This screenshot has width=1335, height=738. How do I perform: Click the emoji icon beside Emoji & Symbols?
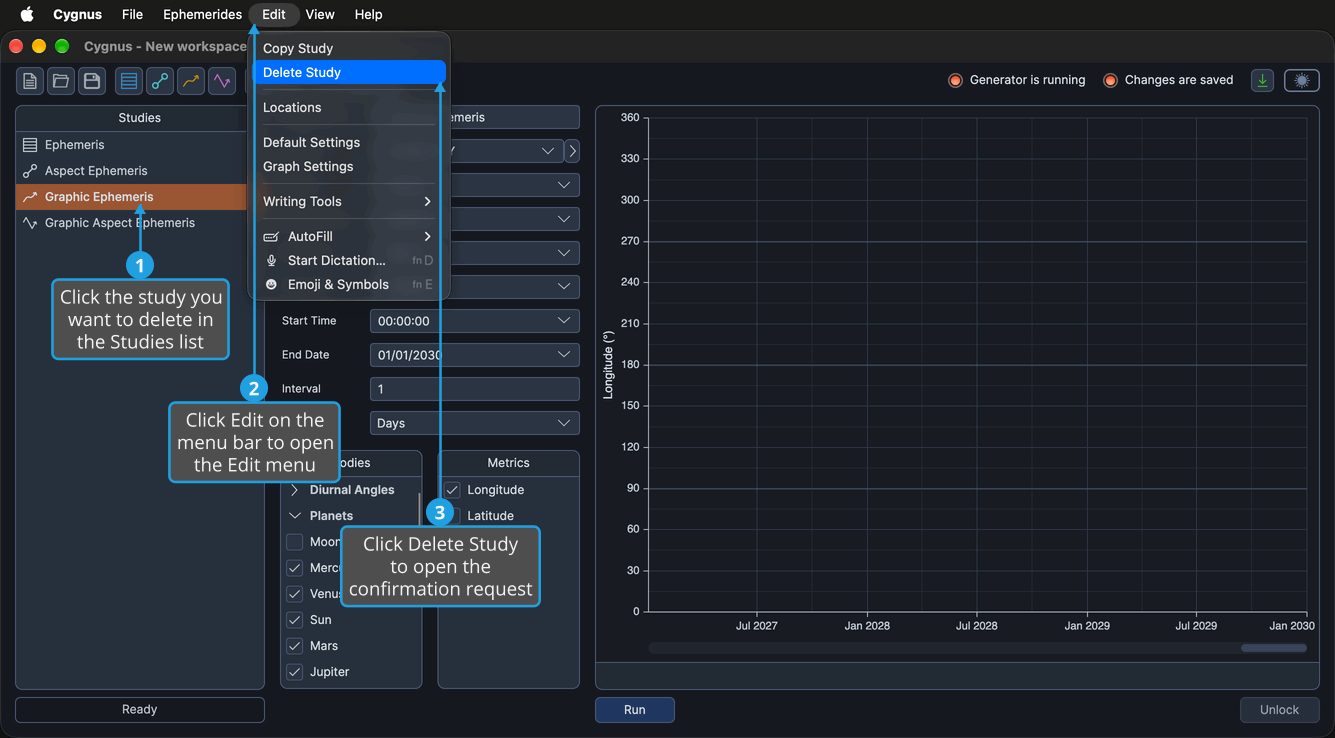[271, 285]
